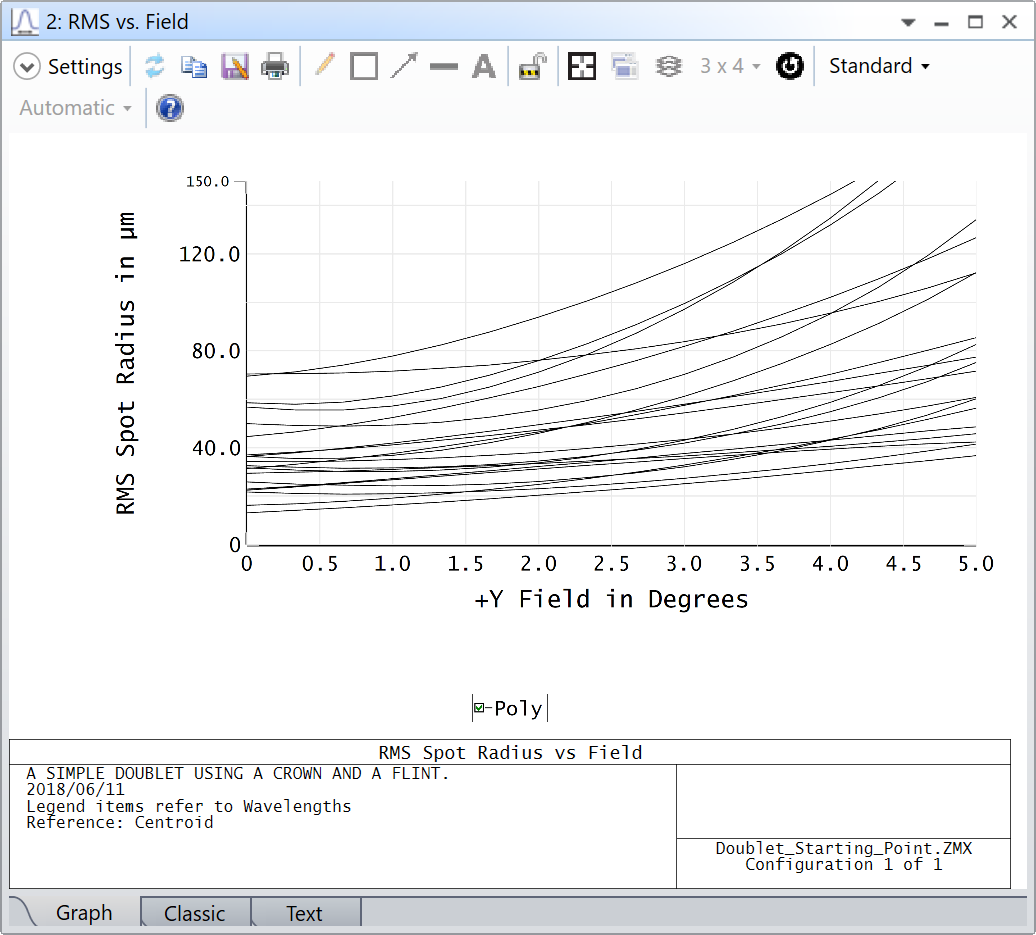This screenshot has height=935, width=1036.
Task: Minimize the RMS vs. Field window
Action: coord(942,22)
